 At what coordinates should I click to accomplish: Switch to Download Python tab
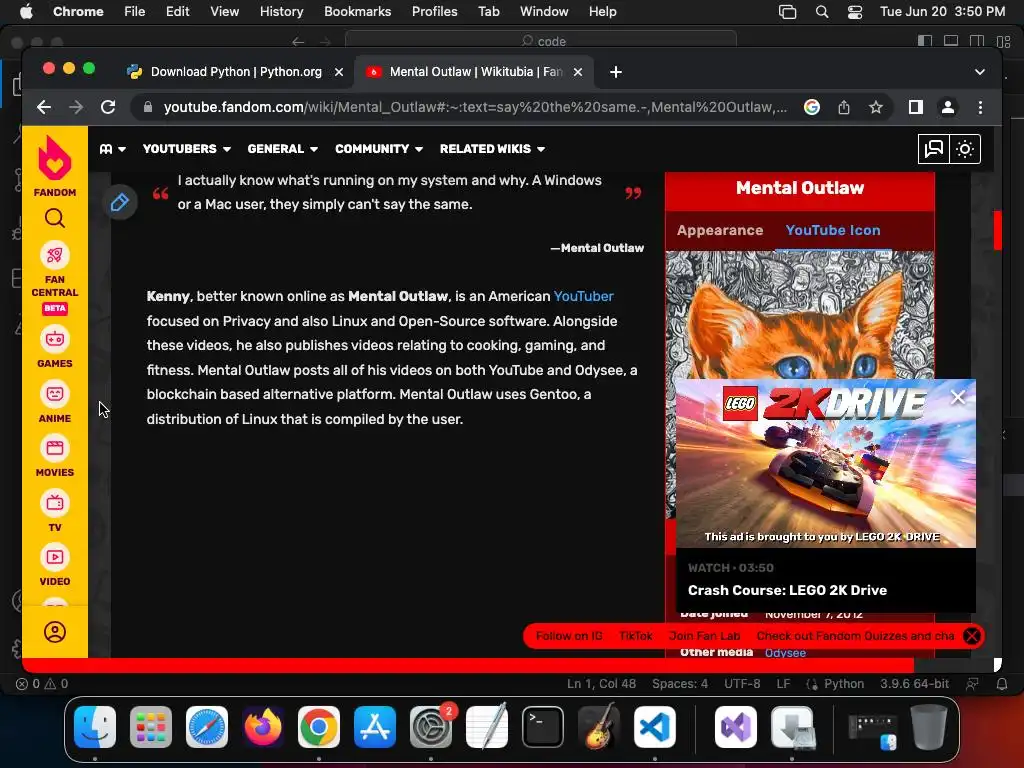[x=236, y=72]
